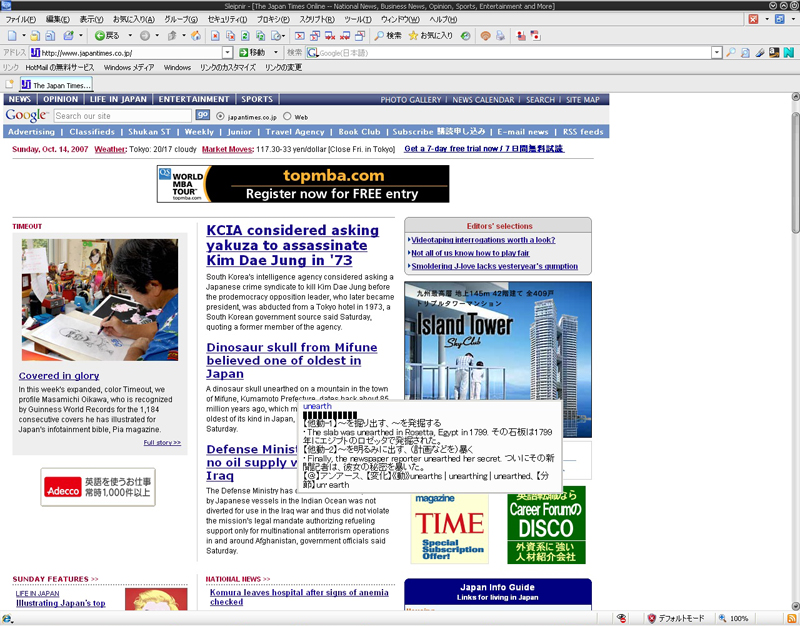Image resolution: width=800 pixels, height=626 pixels.
Task: Click the scrollbar down arrow
Action: tap(795, 606)
